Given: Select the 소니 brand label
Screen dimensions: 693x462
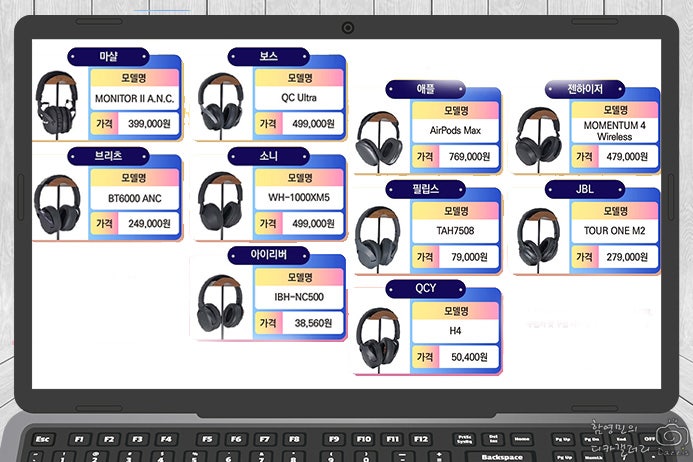Looking at the screenshot, I should point(268,156).
